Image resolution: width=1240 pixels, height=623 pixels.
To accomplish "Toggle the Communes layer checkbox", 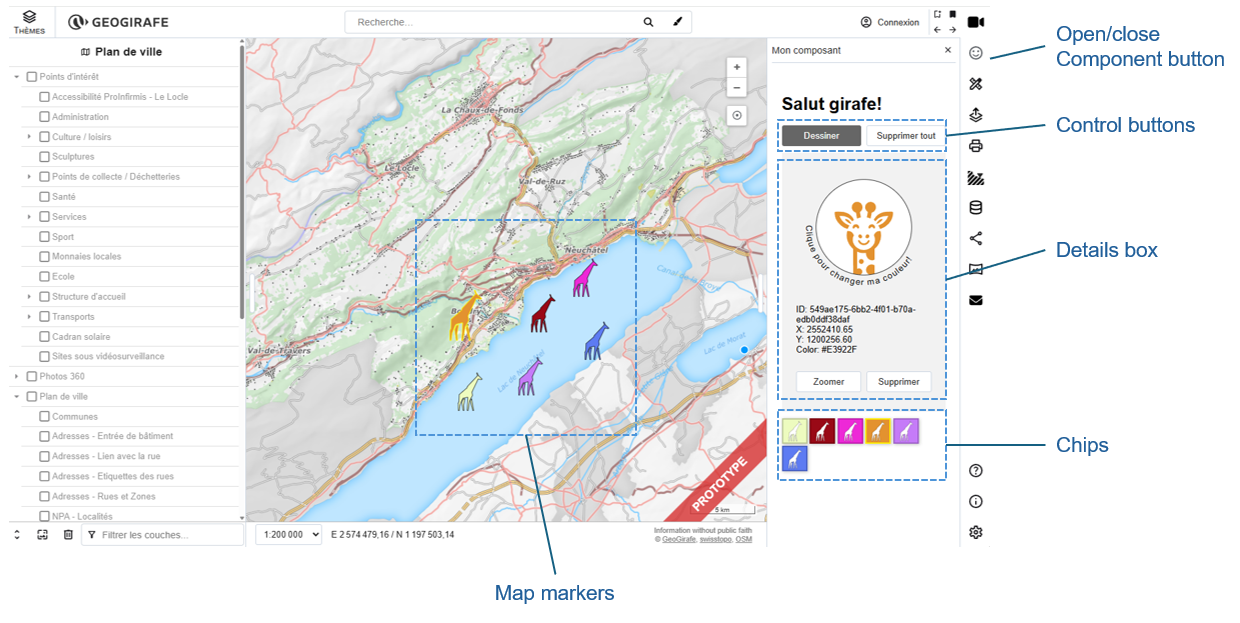I will click(45, 417).
